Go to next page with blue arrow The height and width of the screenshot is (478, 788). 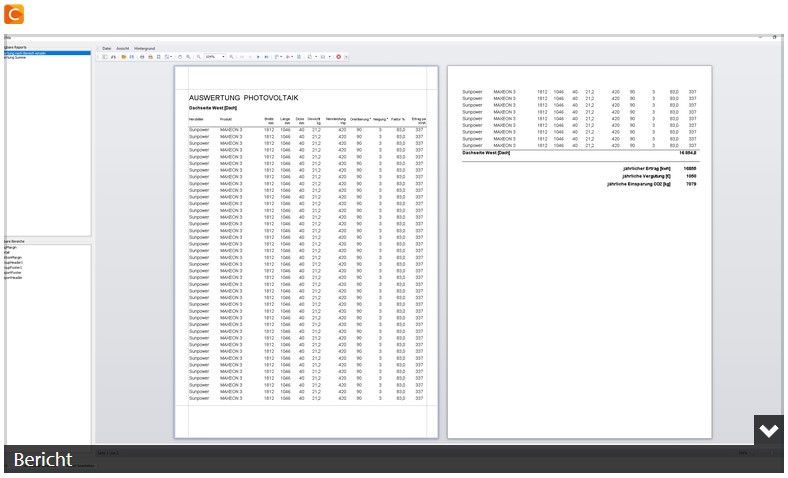[x=258, y=57]
